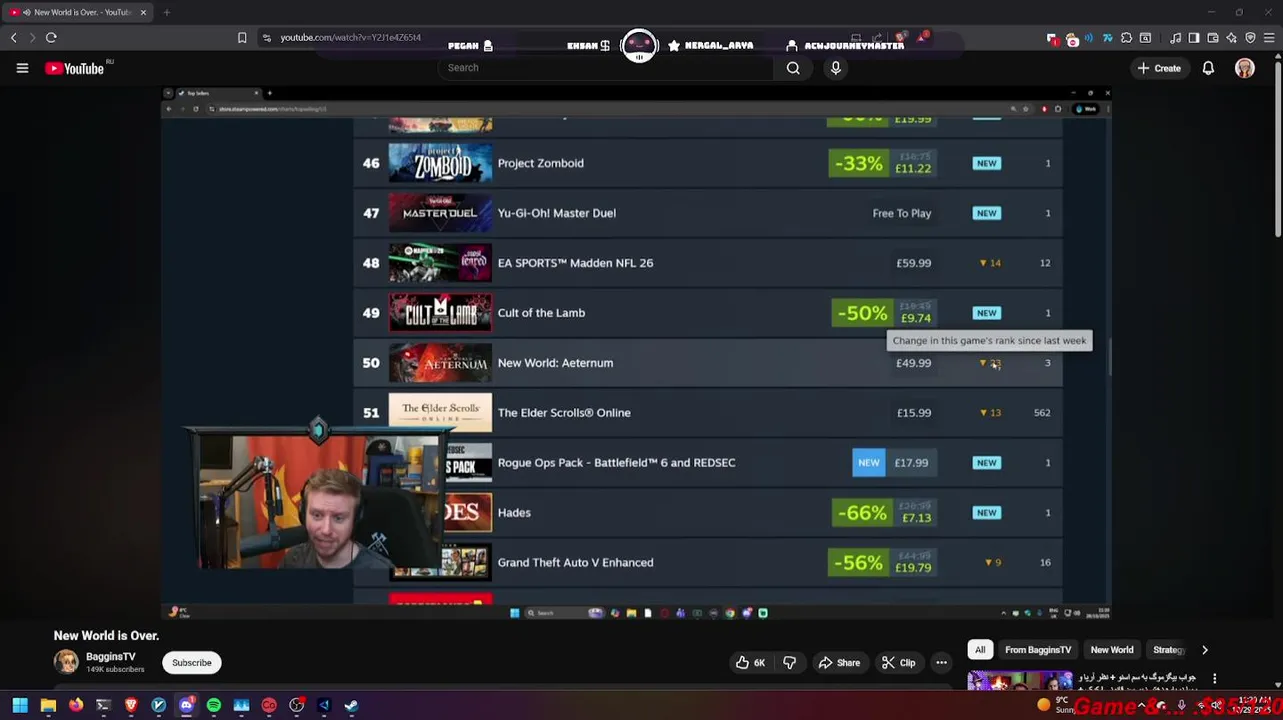This screenshot has width=1283, height=720.
Task: Click 'Hades' title in the video
Action: [x=514, y=513]
